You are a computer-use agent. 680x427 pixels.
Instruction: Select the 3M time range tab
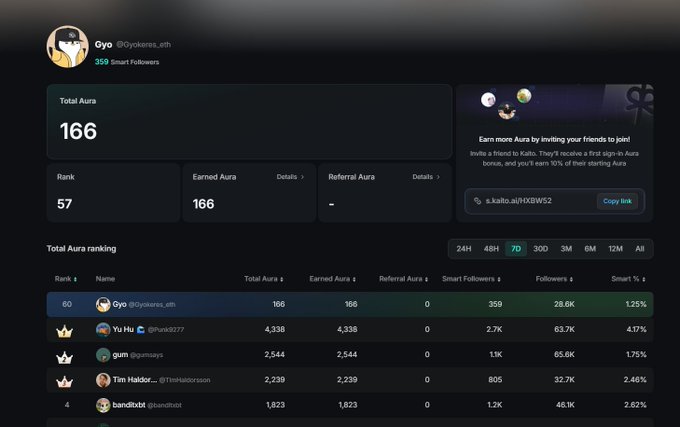(x=566, y=249)
